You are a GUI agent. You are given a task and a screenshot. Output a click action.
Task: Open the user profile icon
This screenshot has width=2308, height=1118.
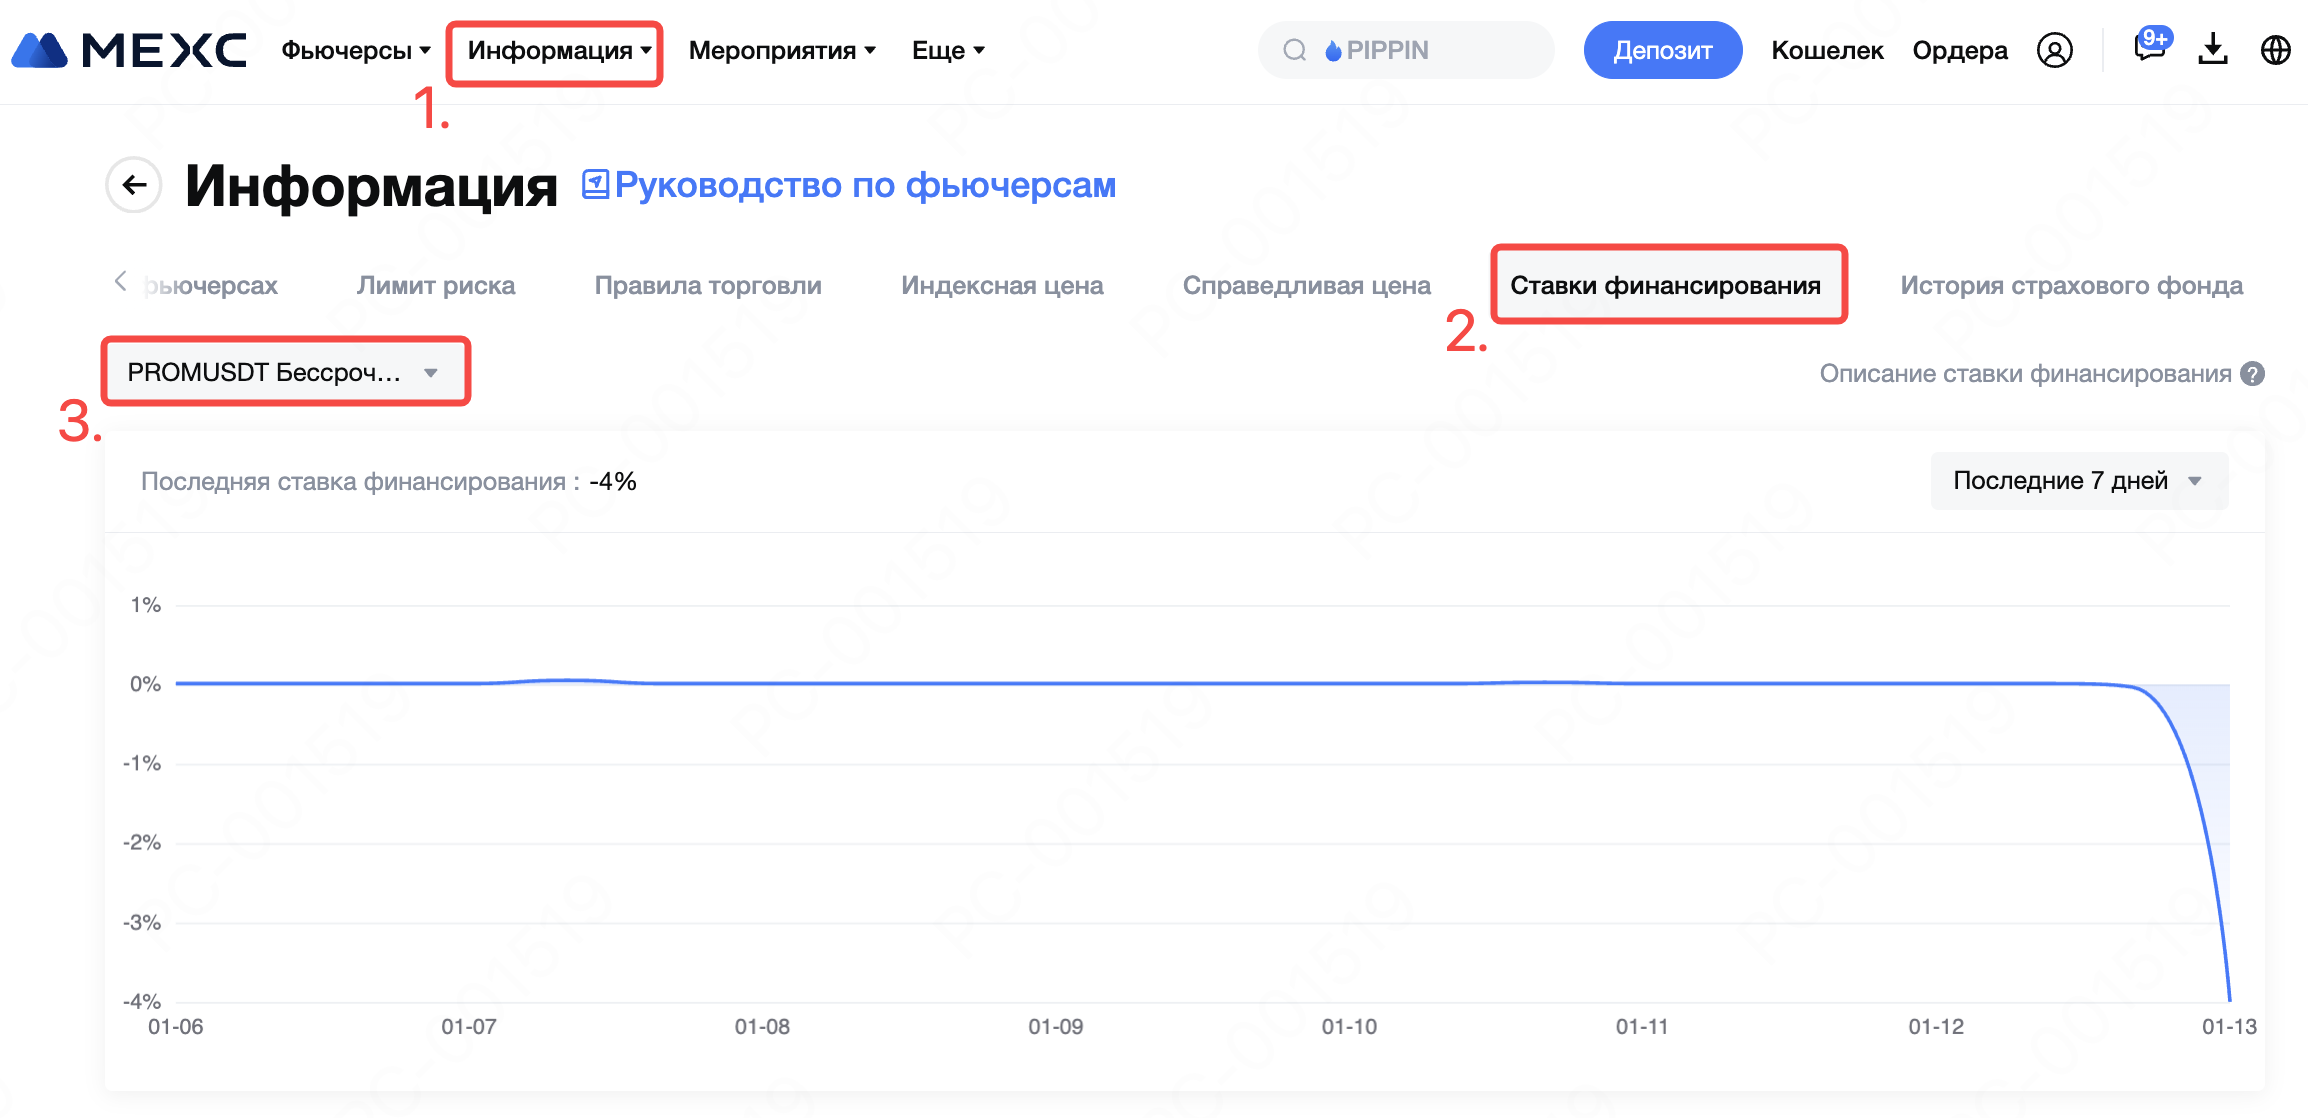[2054, 50]
